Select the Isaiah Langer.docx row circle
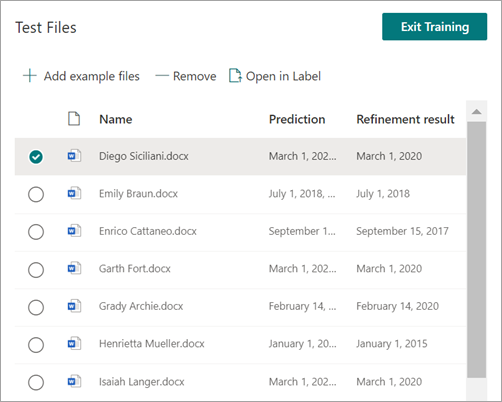 click(x=36, y=382)
